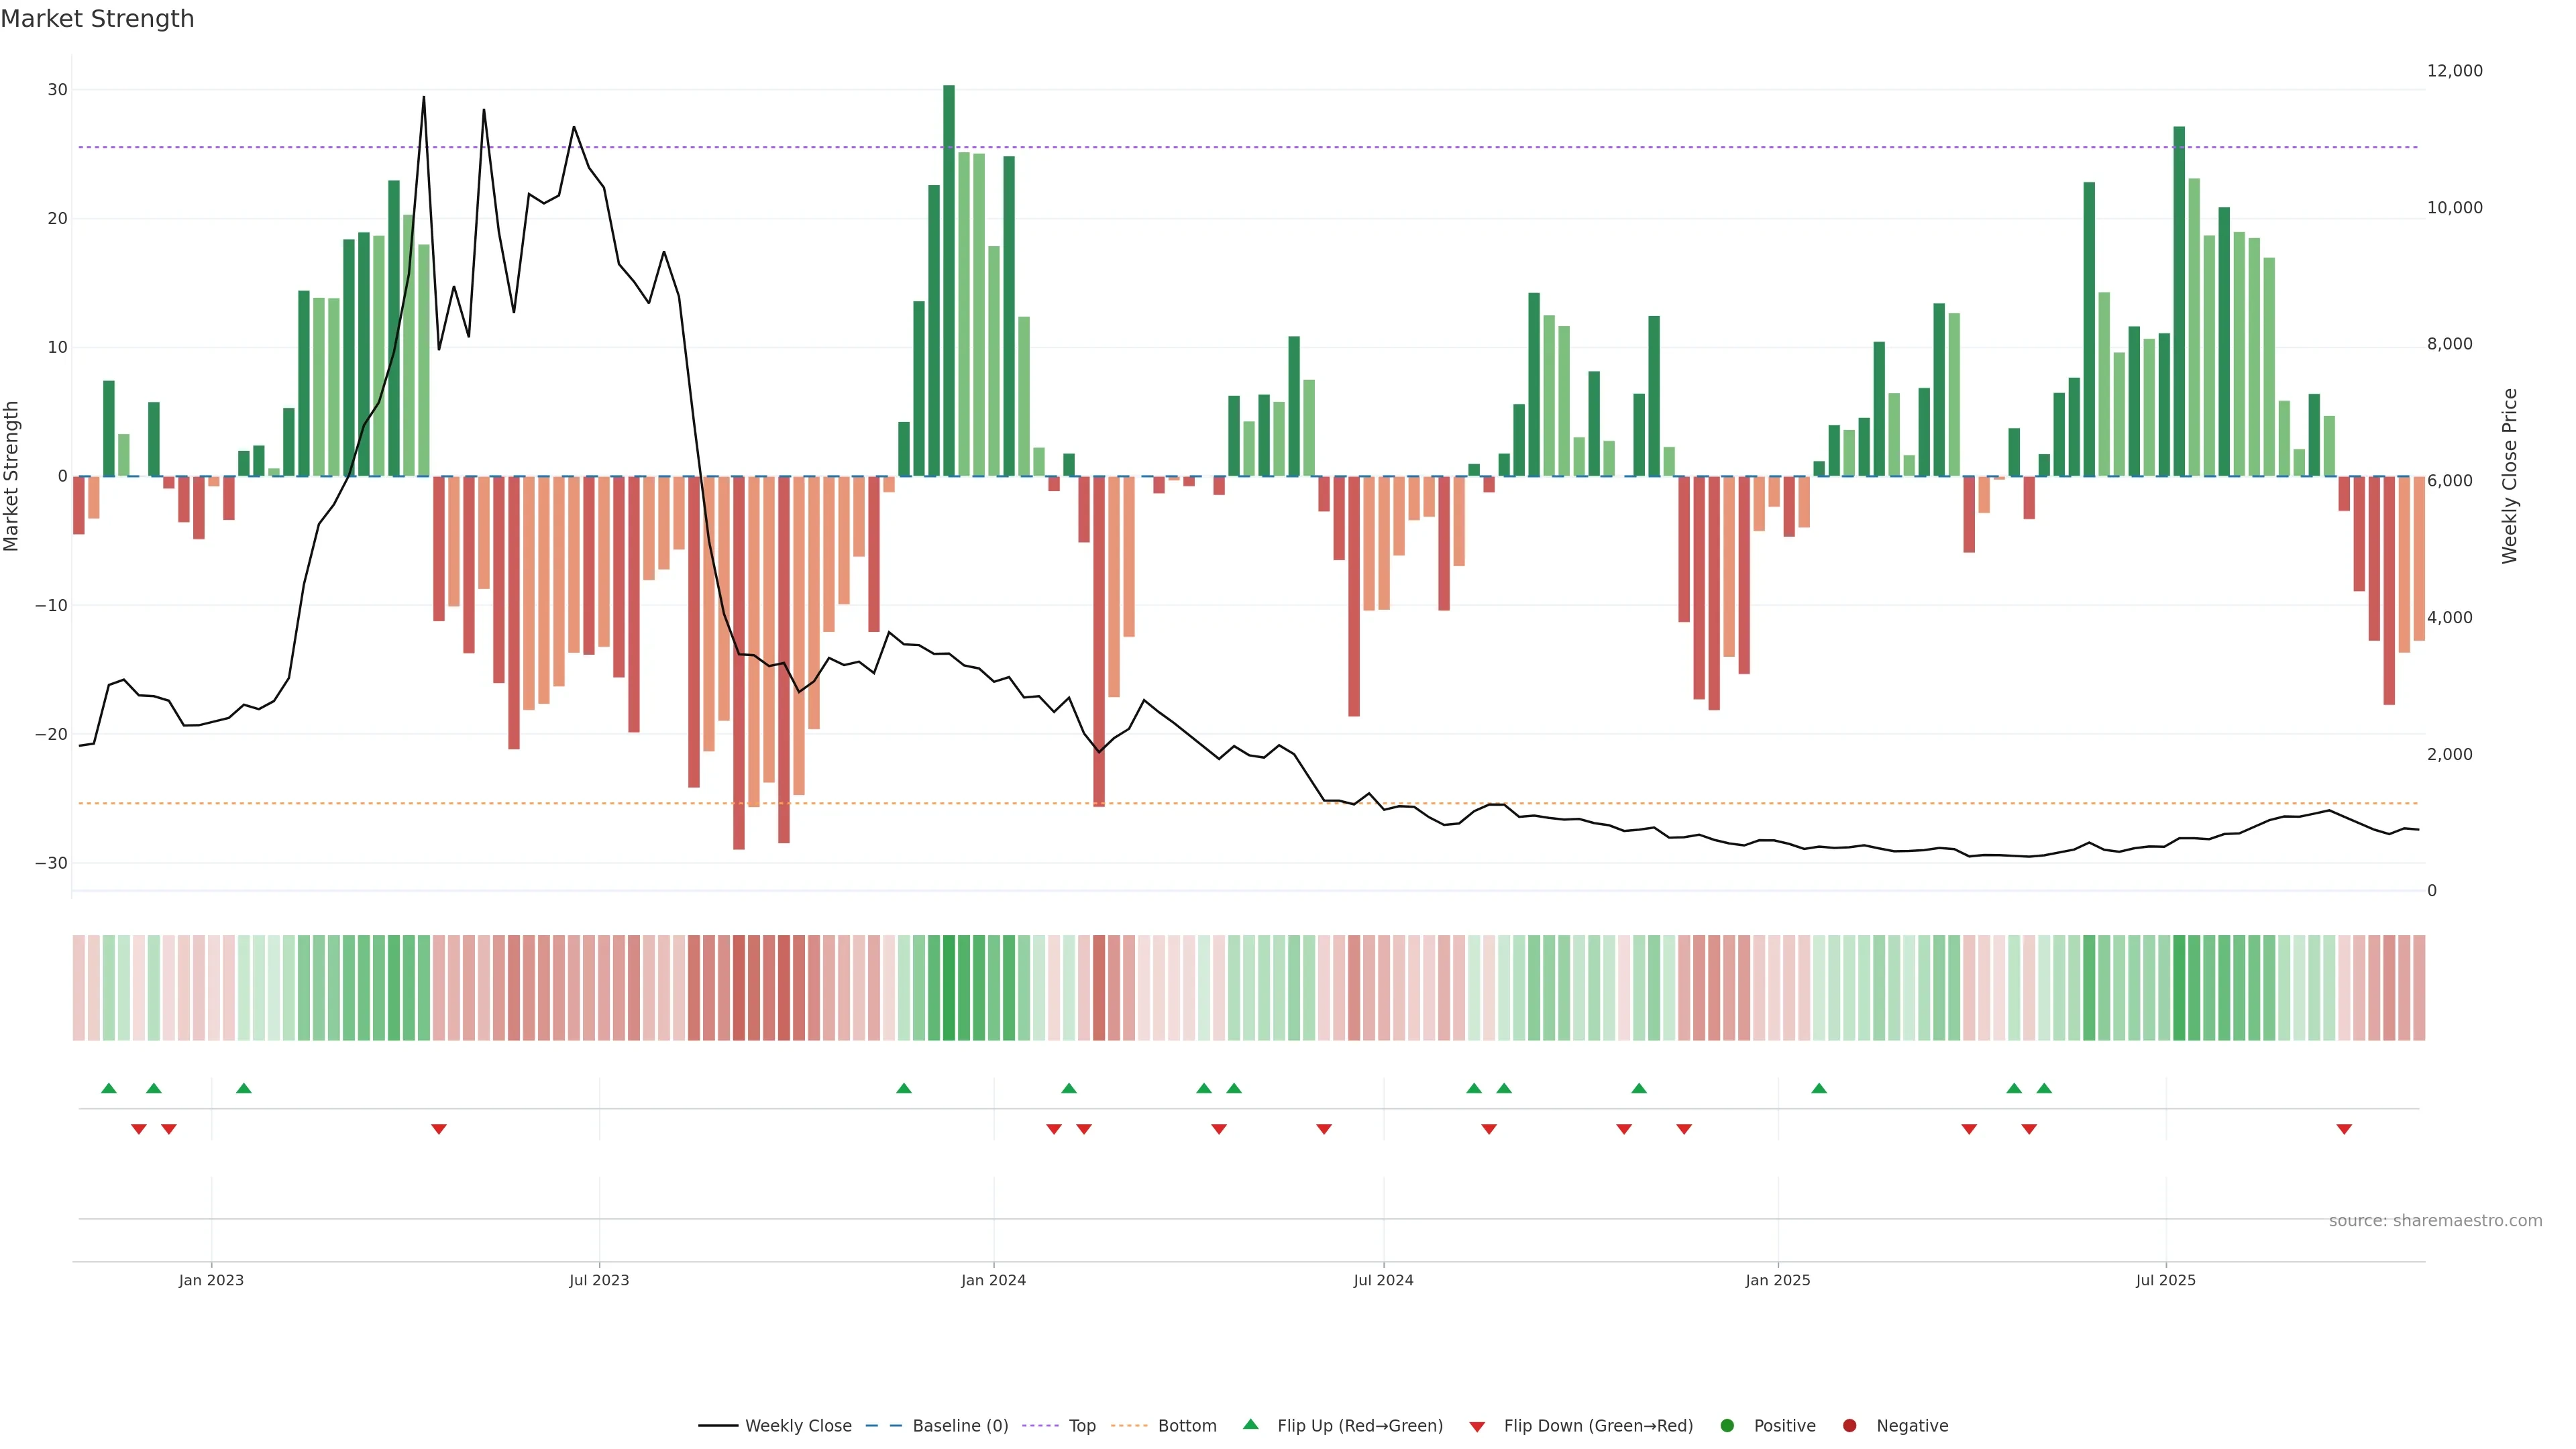Click the Jul 2025 x-axis label
This screenshot has height=1449, width=2576.
click(2165, 1280)
